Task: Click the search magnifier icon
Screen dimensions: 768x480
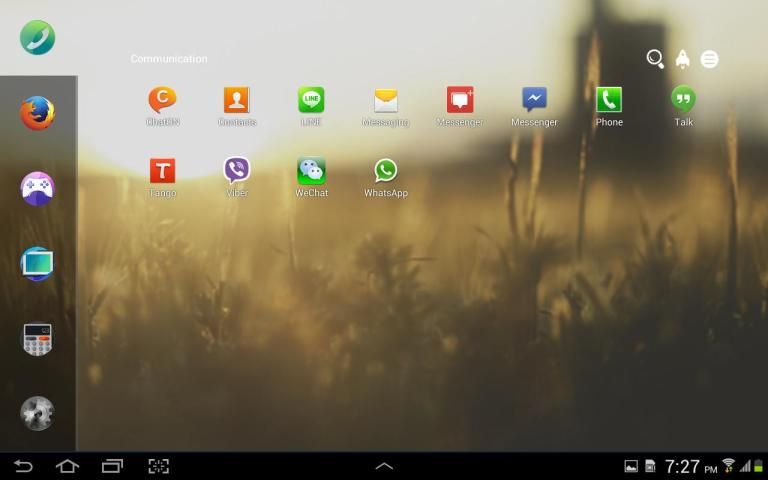Action: pos(655,59)
